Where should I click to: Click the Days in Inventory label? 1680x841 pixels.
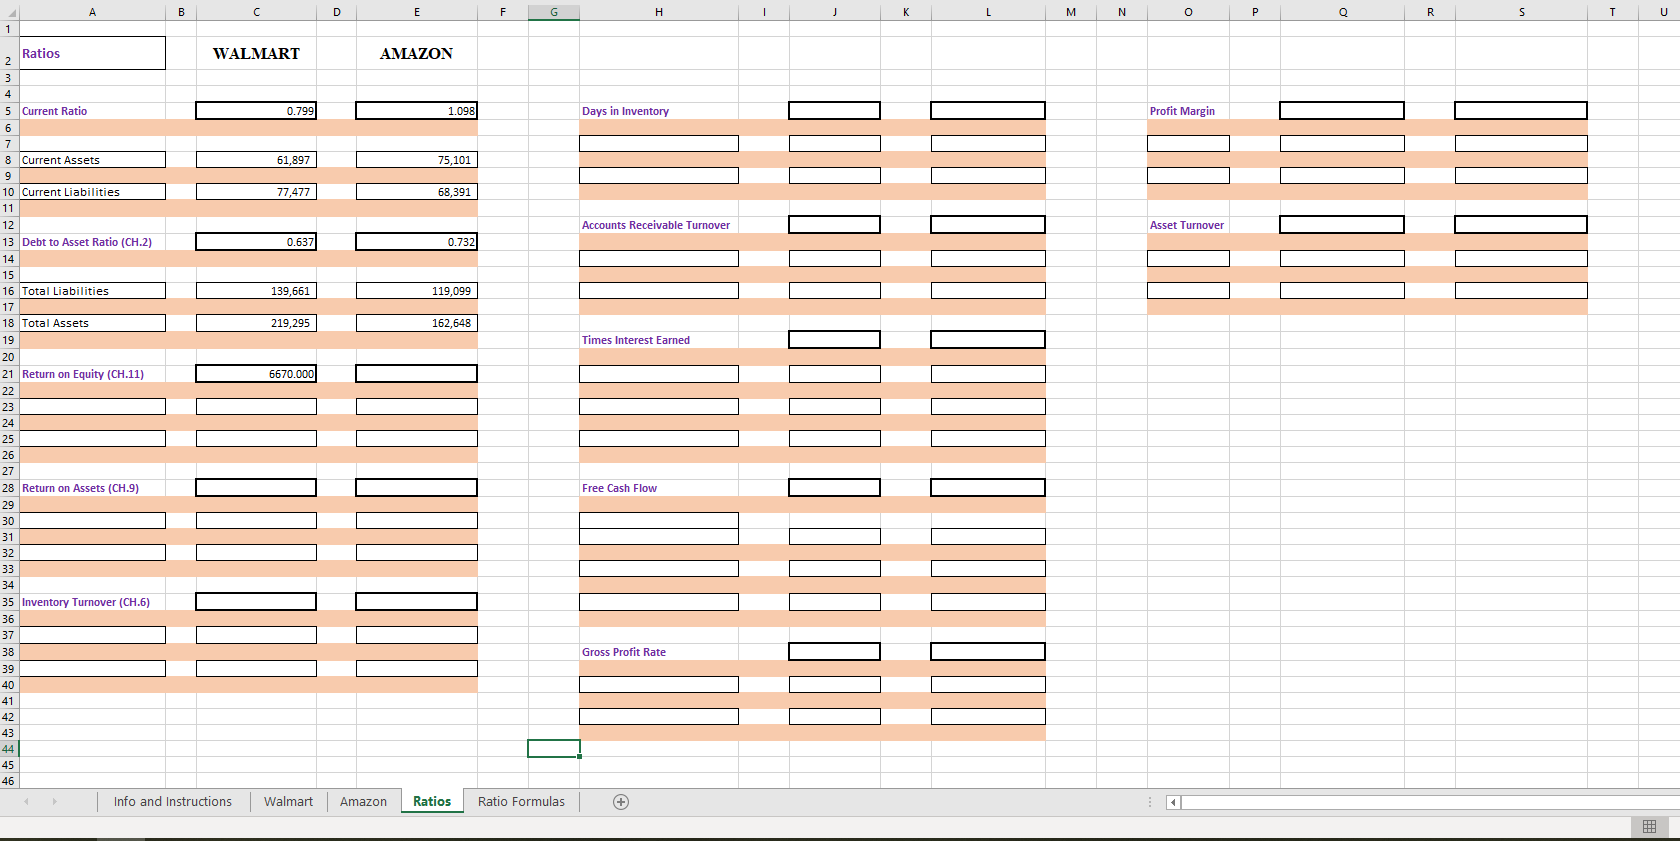pos(625,111)
